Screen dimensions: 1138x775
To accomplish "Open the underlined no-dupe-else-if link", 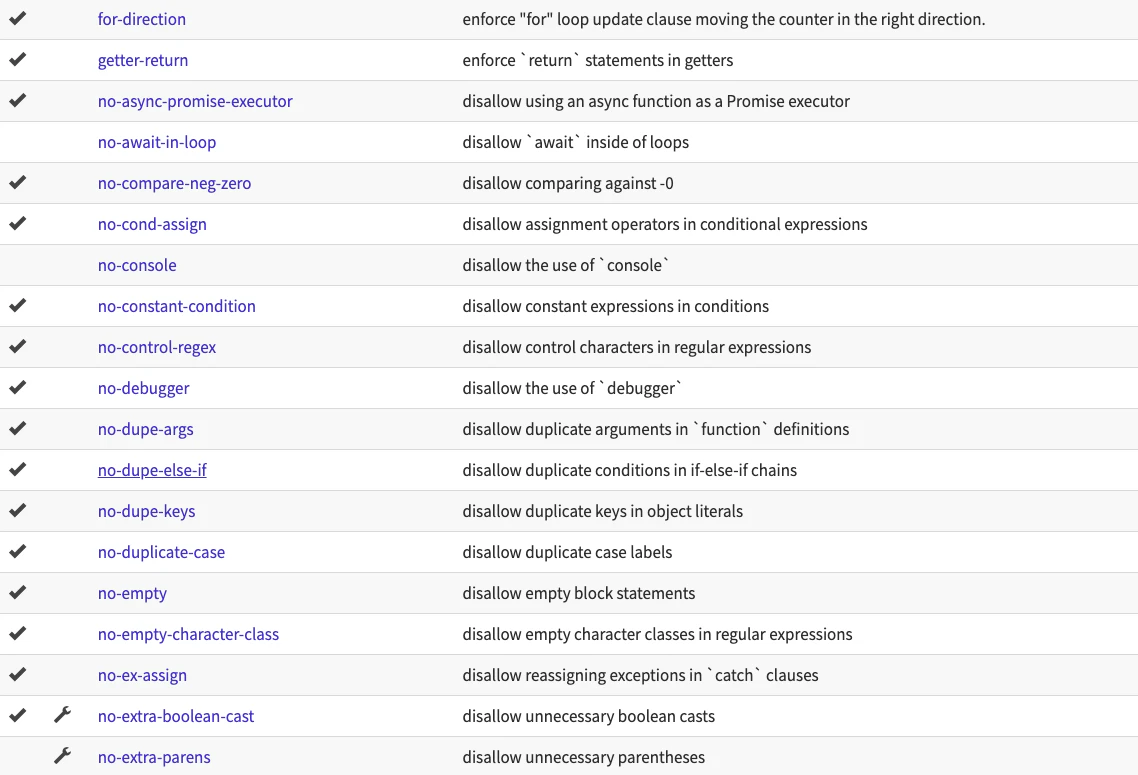I will pyautogui.click(x=152, y=470).
